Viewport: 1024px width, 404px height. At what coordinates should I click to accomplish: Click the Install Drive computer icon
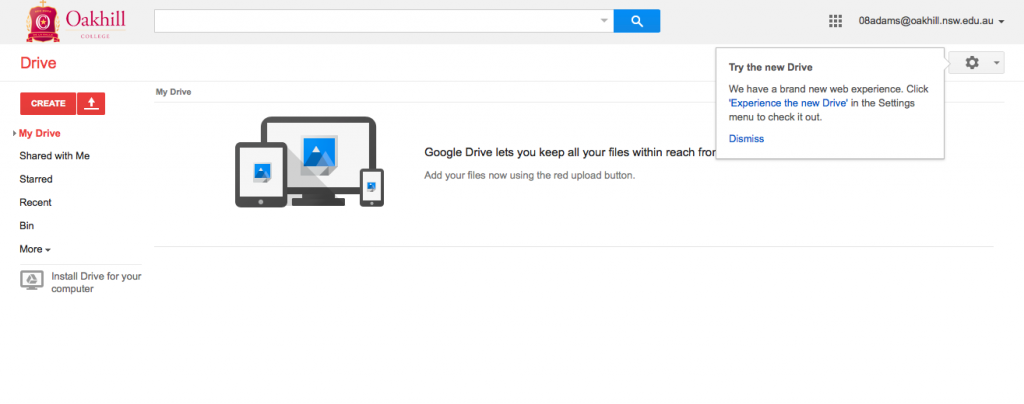point(32,280)
